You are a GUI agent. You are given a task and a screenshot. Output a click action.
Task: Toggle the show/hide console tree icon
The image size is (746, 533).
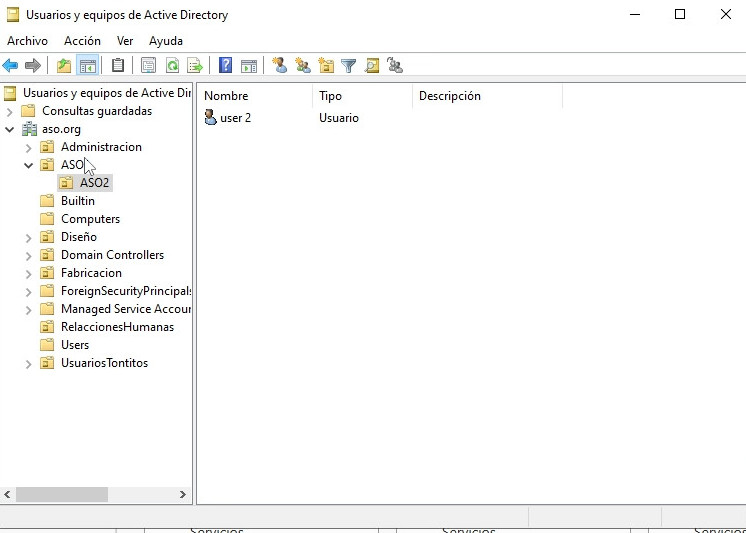tap(88, 66)
